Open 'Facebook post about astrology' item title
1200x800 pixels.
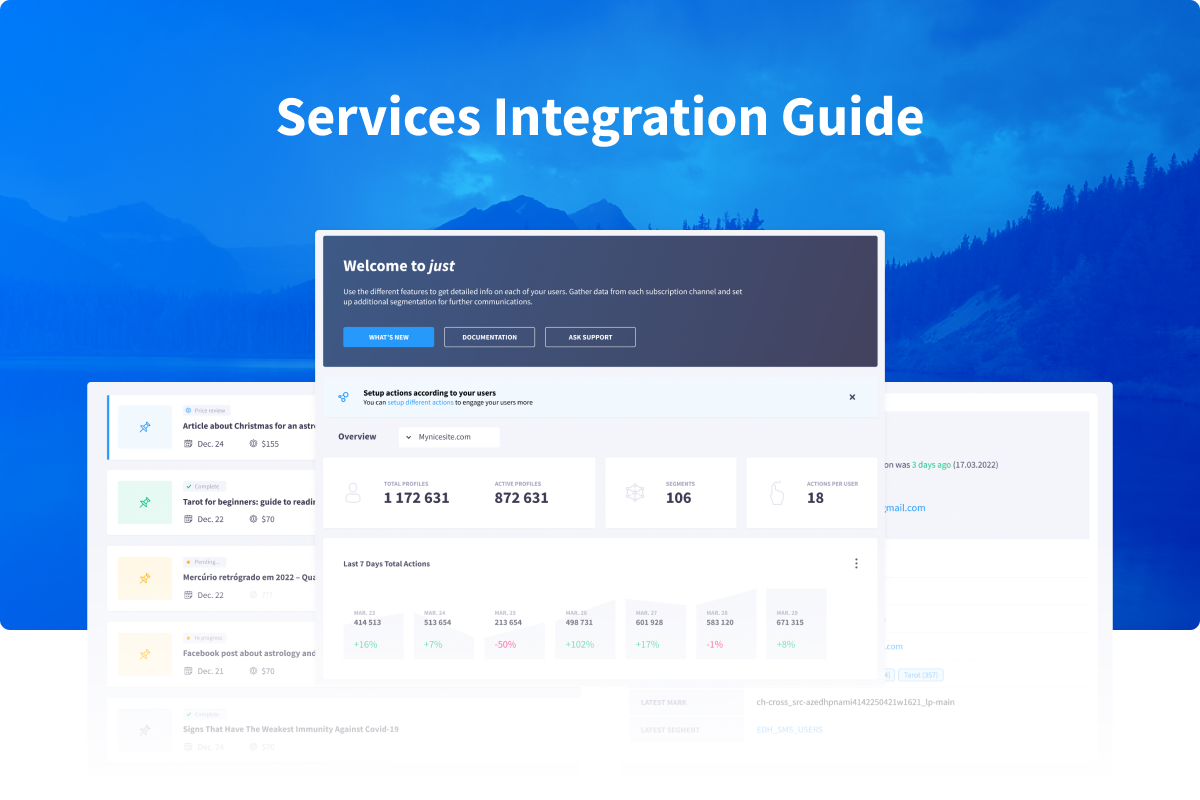point(249,653)
